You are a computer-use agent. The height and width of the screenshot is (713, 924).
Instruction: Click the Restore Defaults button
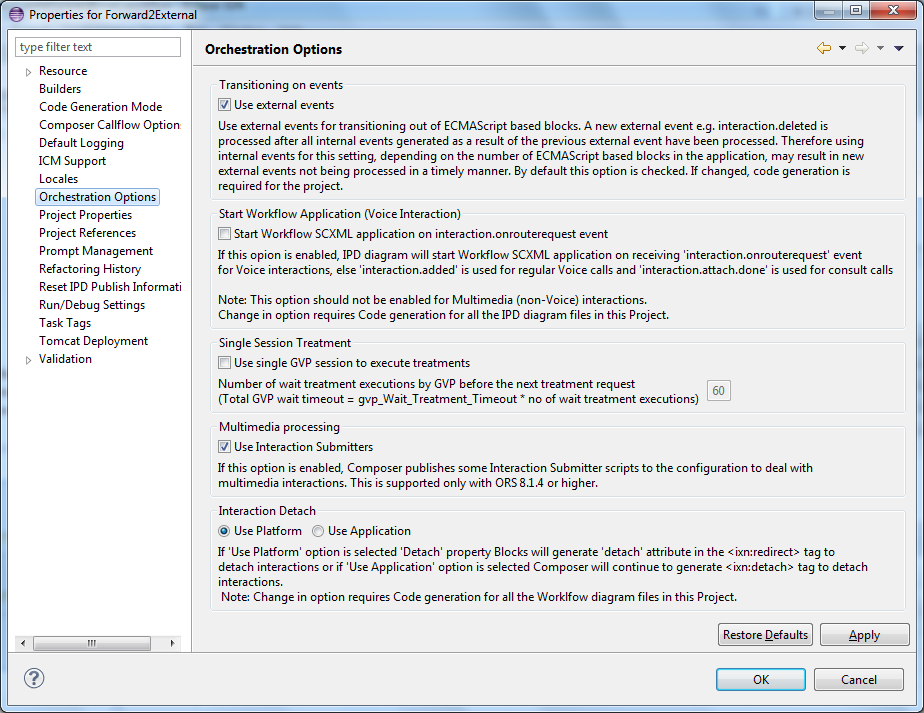pyautogui.click(x=765, y=635)
